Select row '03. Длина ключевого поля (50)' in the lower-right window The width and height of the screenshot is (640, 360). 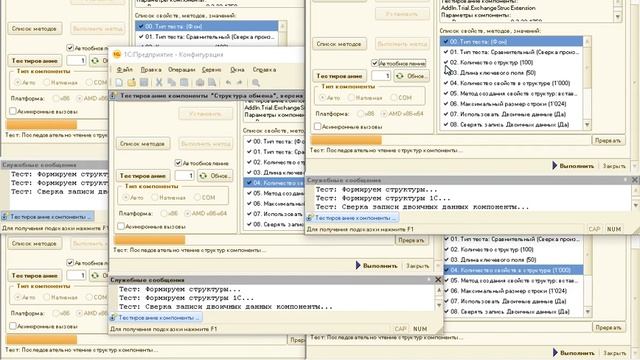[513, 260]
